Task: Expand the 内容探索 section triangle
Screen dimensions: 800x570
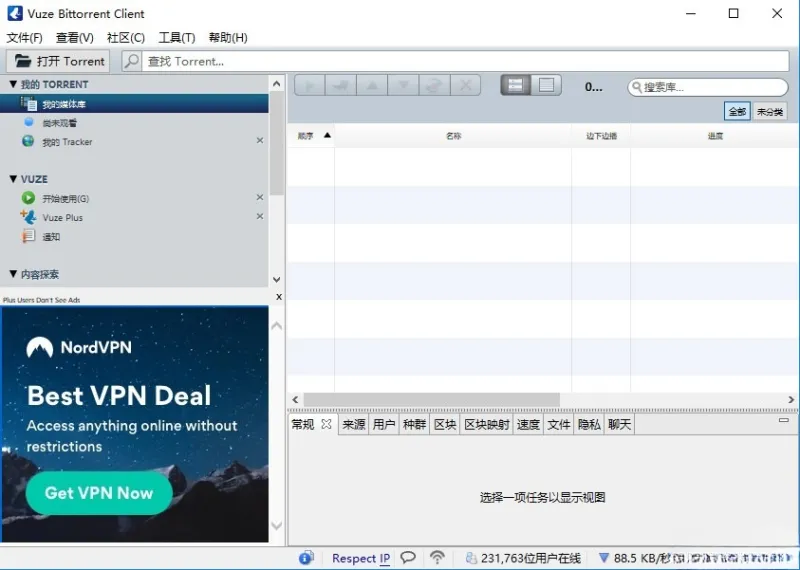Action: coord(13,274)
